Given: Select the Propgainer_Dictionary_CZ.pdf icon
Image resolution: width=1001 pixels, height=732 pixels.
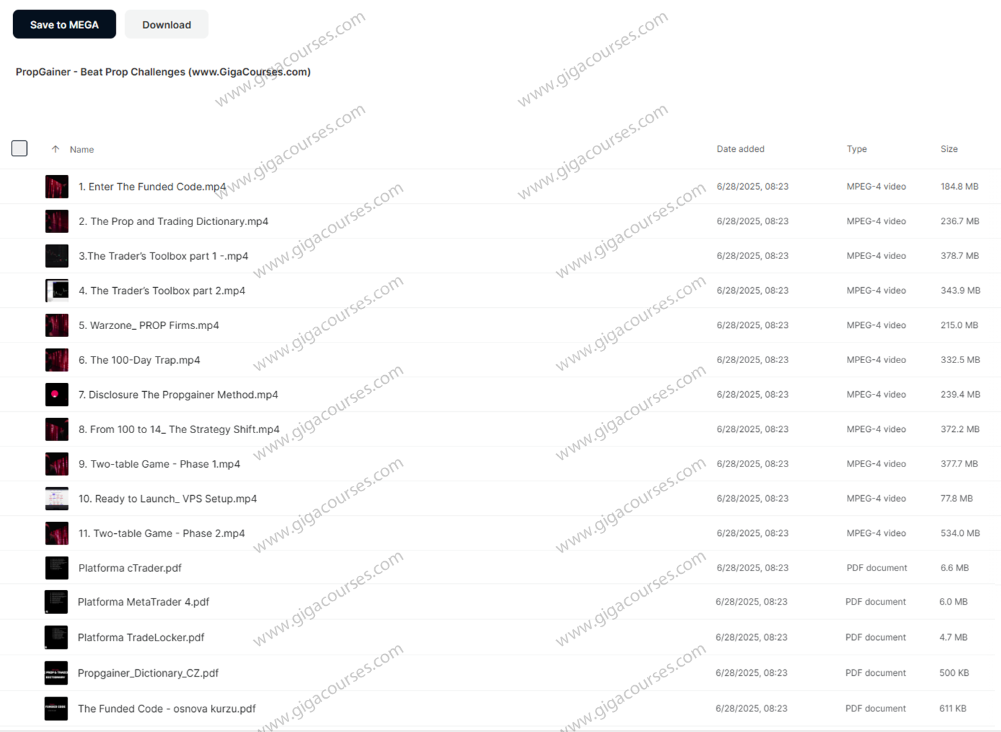Looking at the screenshot, I should tap(56, 673).
